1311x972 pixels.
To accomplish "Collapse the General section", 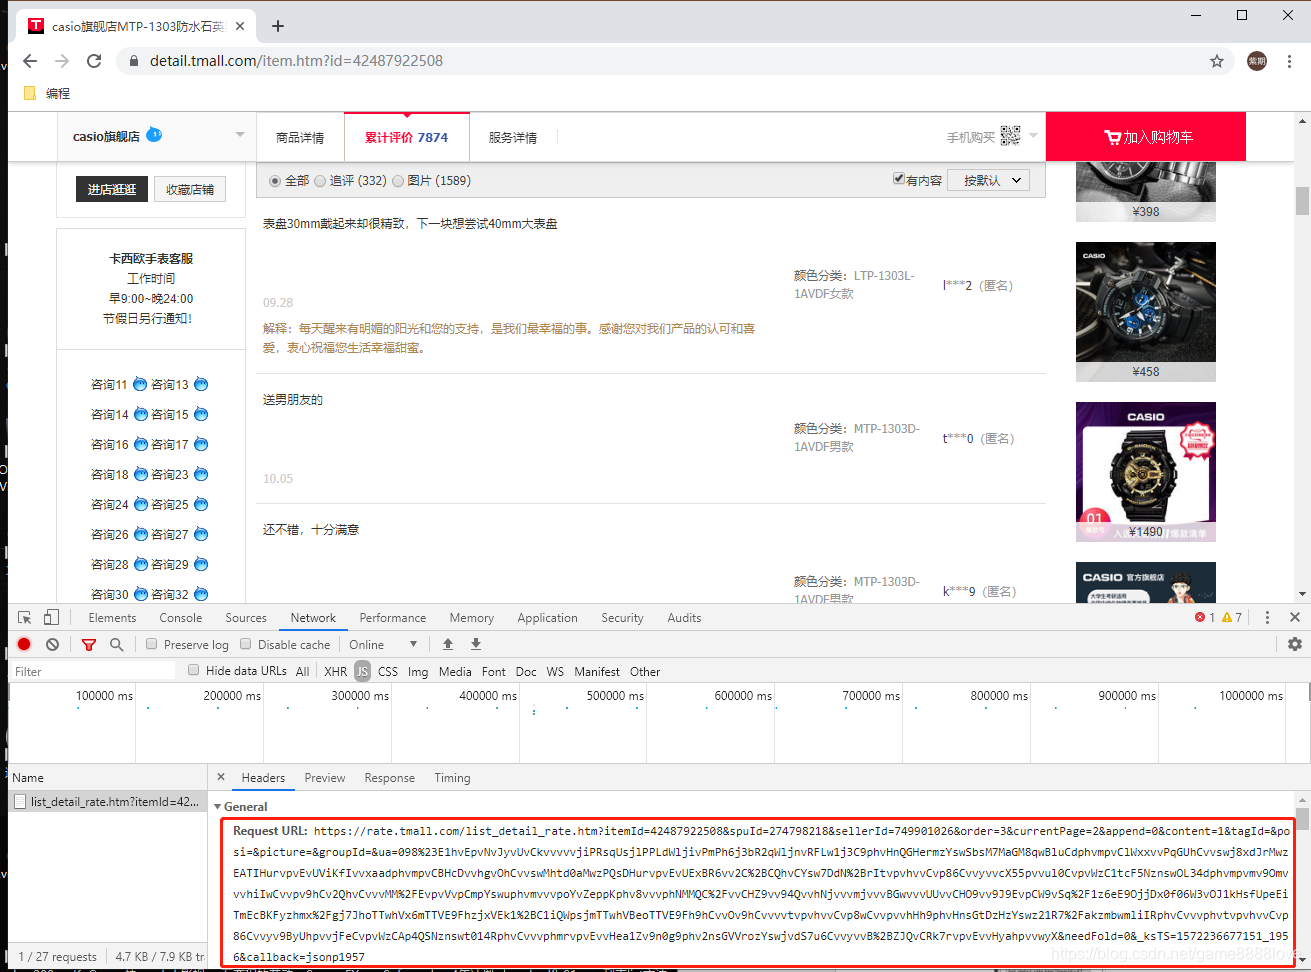I will (x=218, y=806).
